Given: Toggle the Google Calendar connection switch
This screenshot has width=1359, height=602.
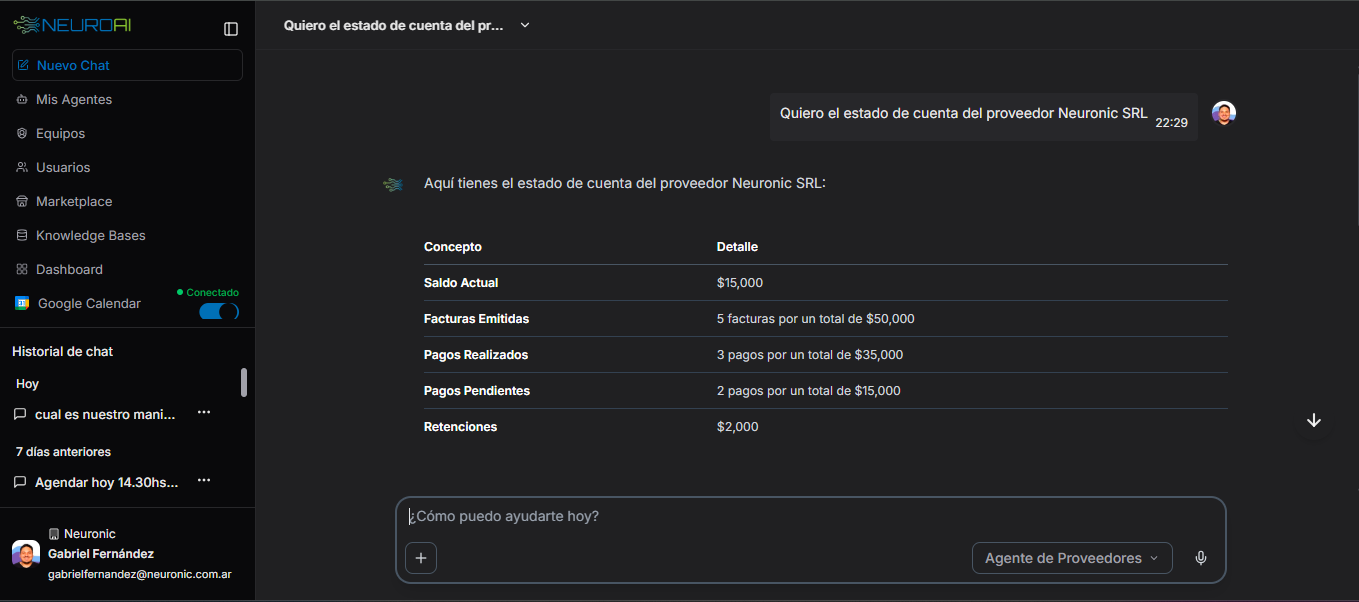Looking at the screenshot, I should click(219, 311).
